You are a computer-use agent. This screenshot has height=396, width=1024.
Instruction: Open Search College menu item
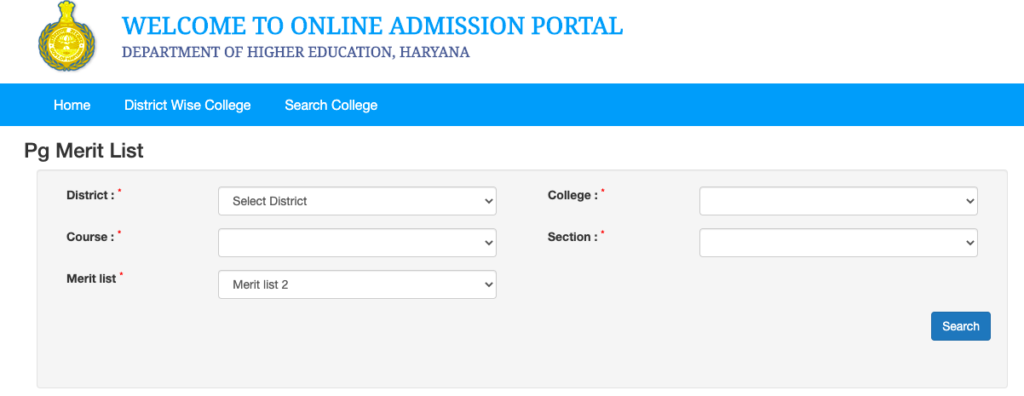331,105
